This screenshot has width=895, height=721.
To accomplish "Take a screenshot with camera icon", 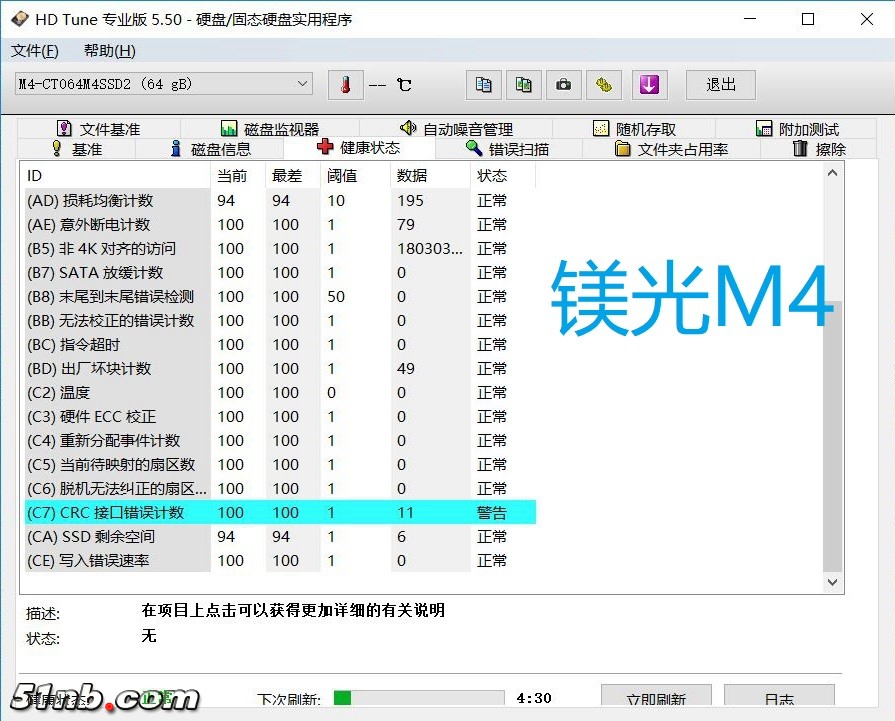I will click(563, 85).
